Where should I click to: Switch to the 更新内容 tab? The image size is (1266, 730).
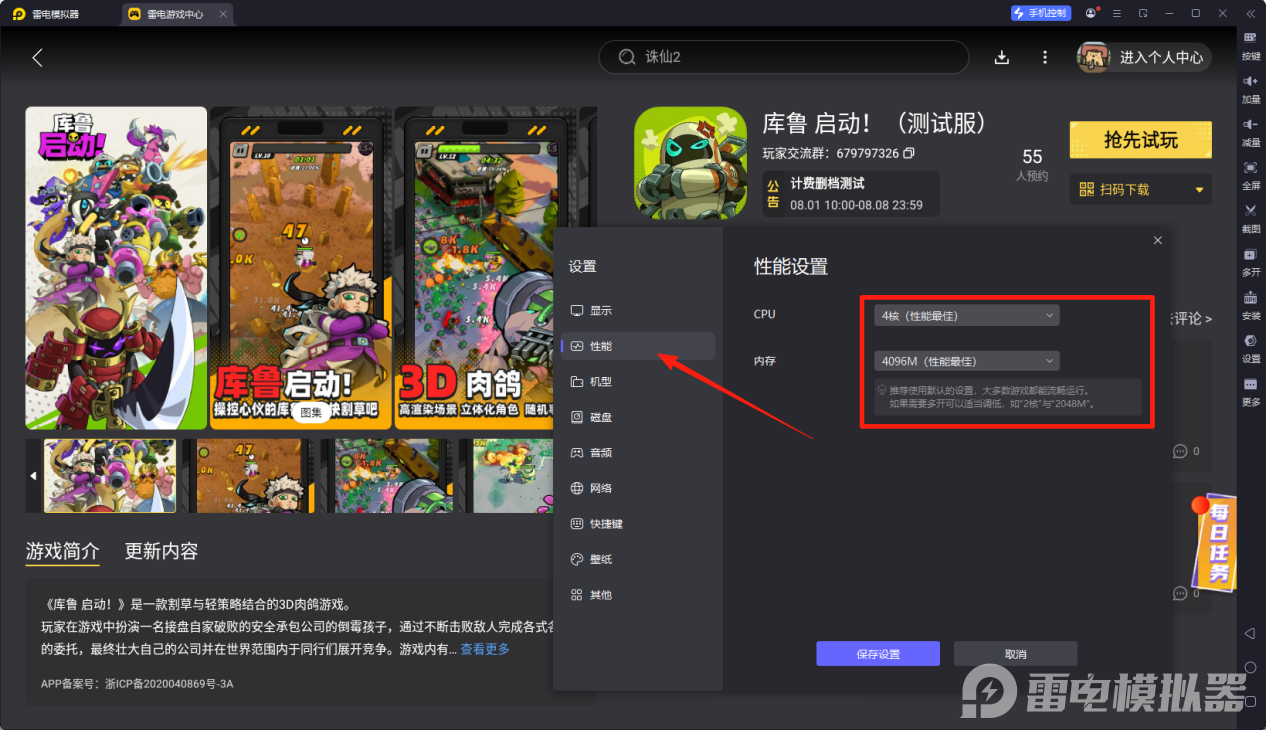(161, 552)
